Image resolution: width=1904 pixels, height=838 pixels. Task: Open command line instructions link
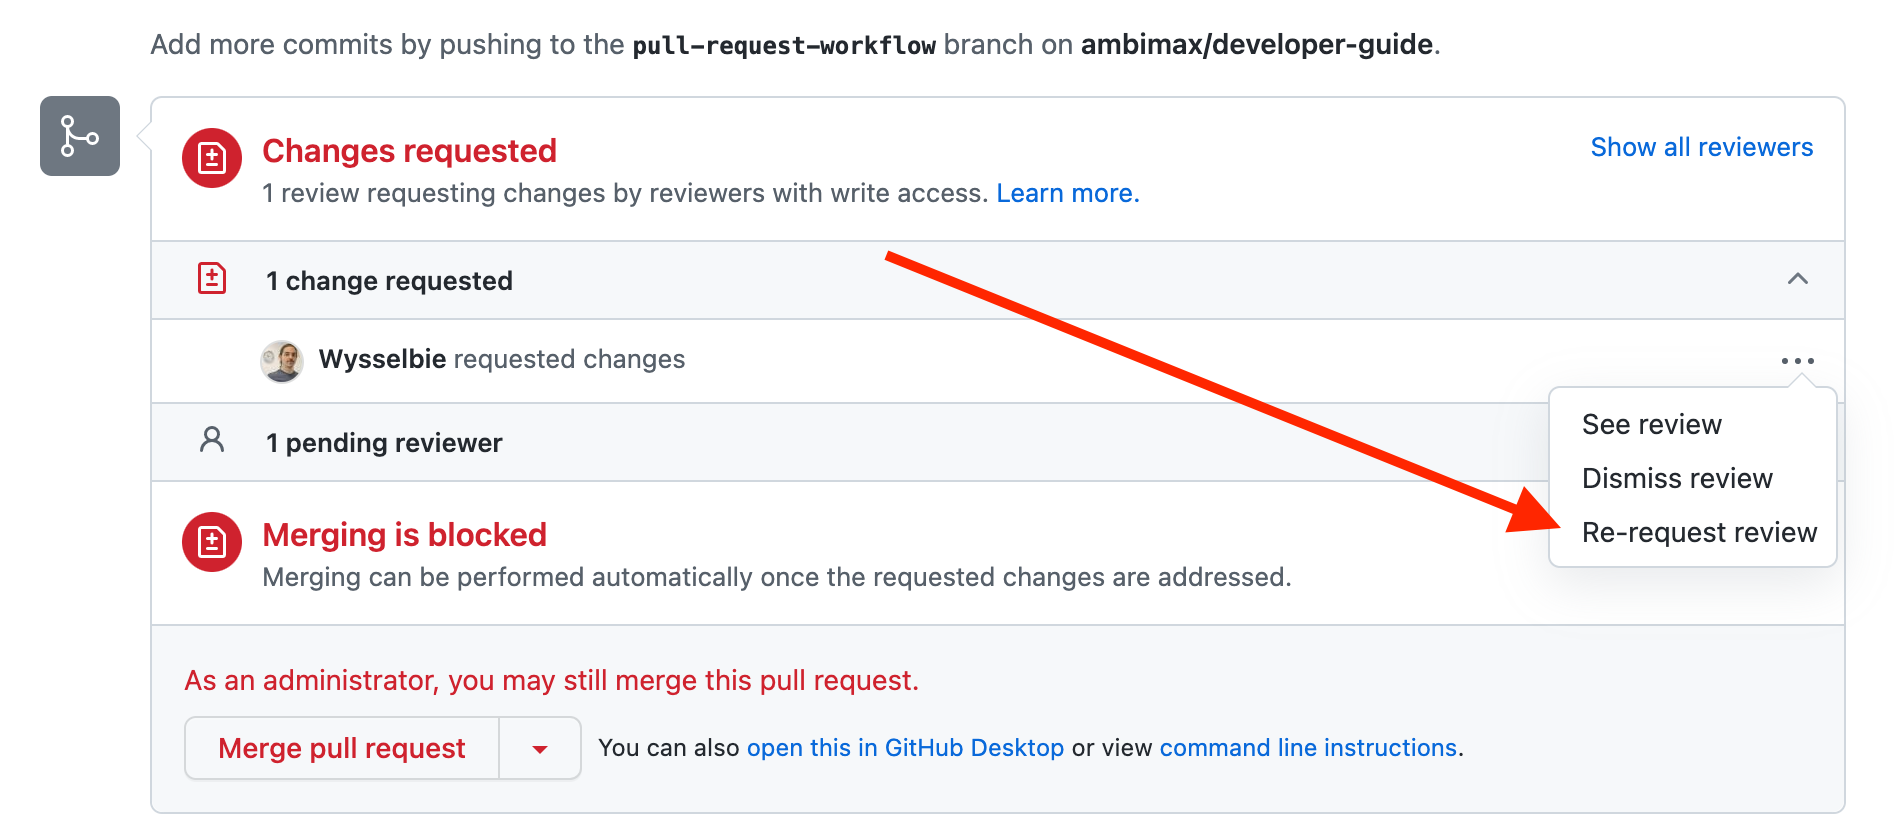[x=1307, y=748]
